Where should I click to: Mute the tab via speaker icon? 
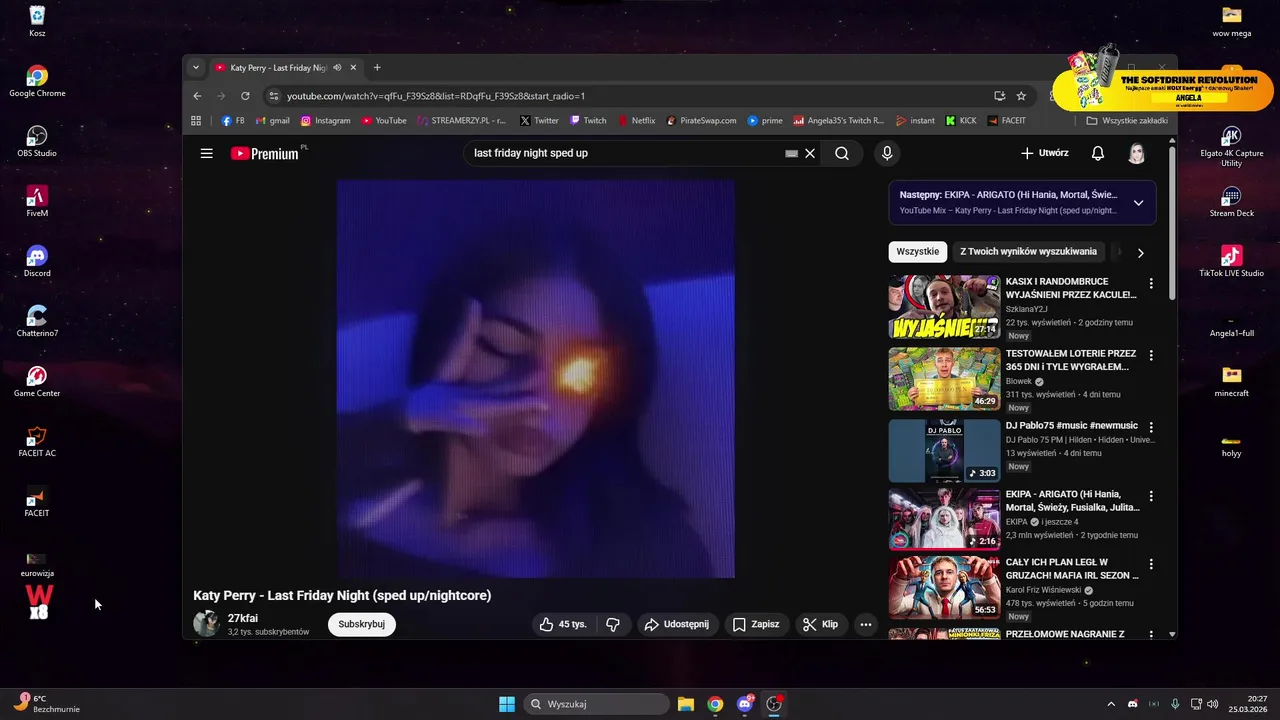click(337, 68)
